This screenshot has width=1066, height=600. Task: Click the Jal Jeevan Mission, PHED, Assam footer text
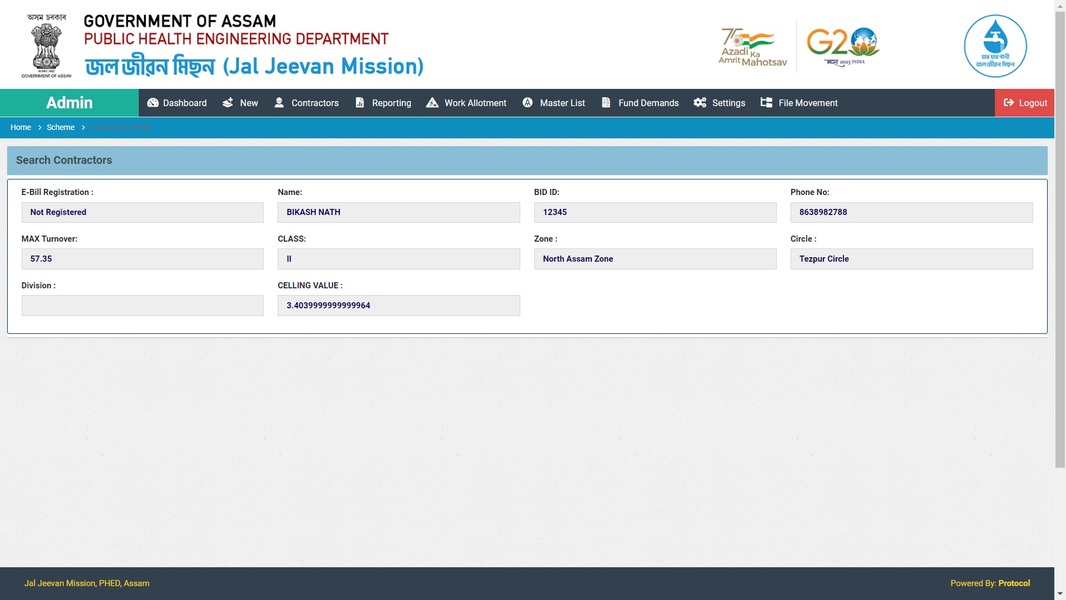pos(86,583)
